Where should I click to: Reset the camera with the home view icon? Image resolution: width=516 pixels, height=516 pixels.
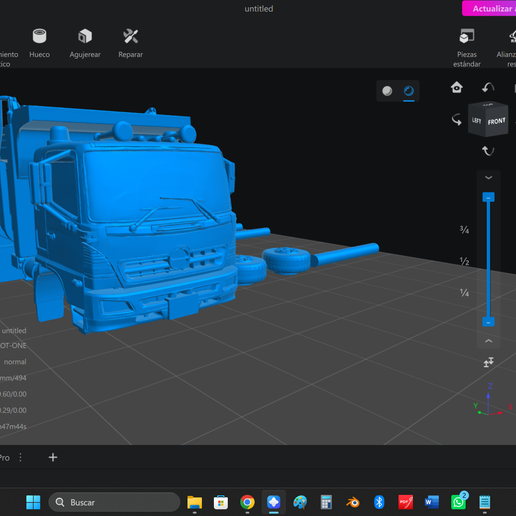[x=456, y=87]
